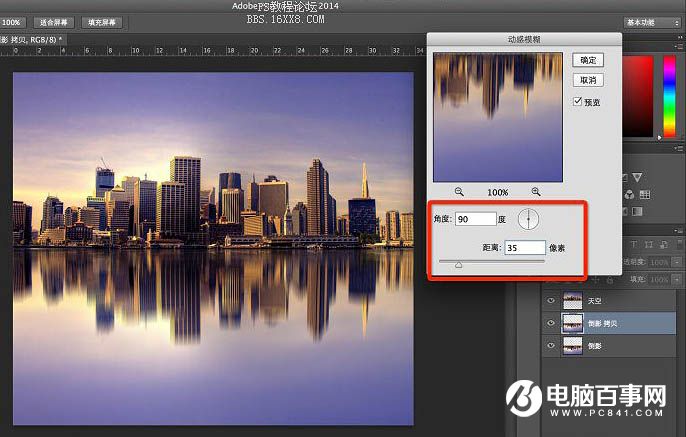This screenshot has width=686, height=437.
Task: Click the rainbow hue slider strip
Action: pos(669,96)
